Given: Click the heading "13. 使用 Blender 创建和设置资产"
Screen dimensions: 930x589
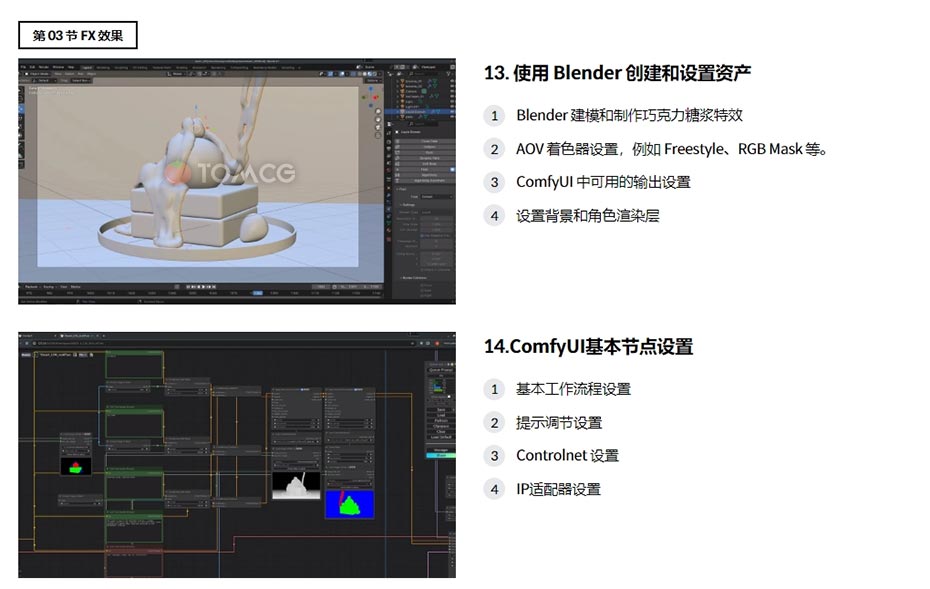Looking at the screenshot, I should [x=617, y=73].
